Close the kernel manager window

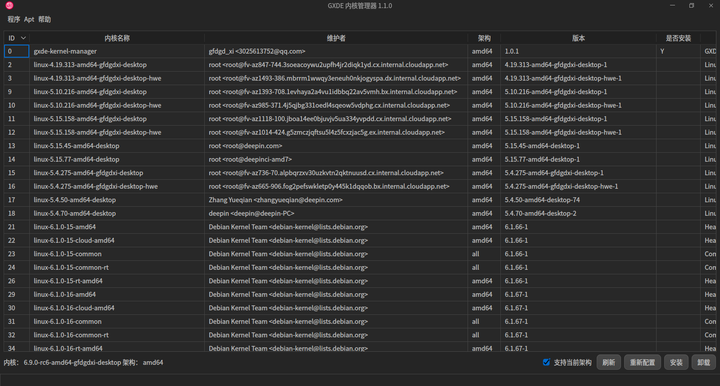pos(711,6)
